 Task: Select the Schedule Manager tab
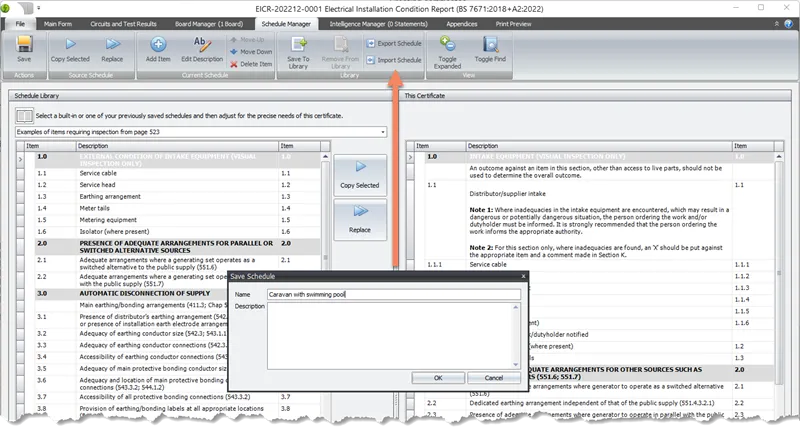pos(286,23)
